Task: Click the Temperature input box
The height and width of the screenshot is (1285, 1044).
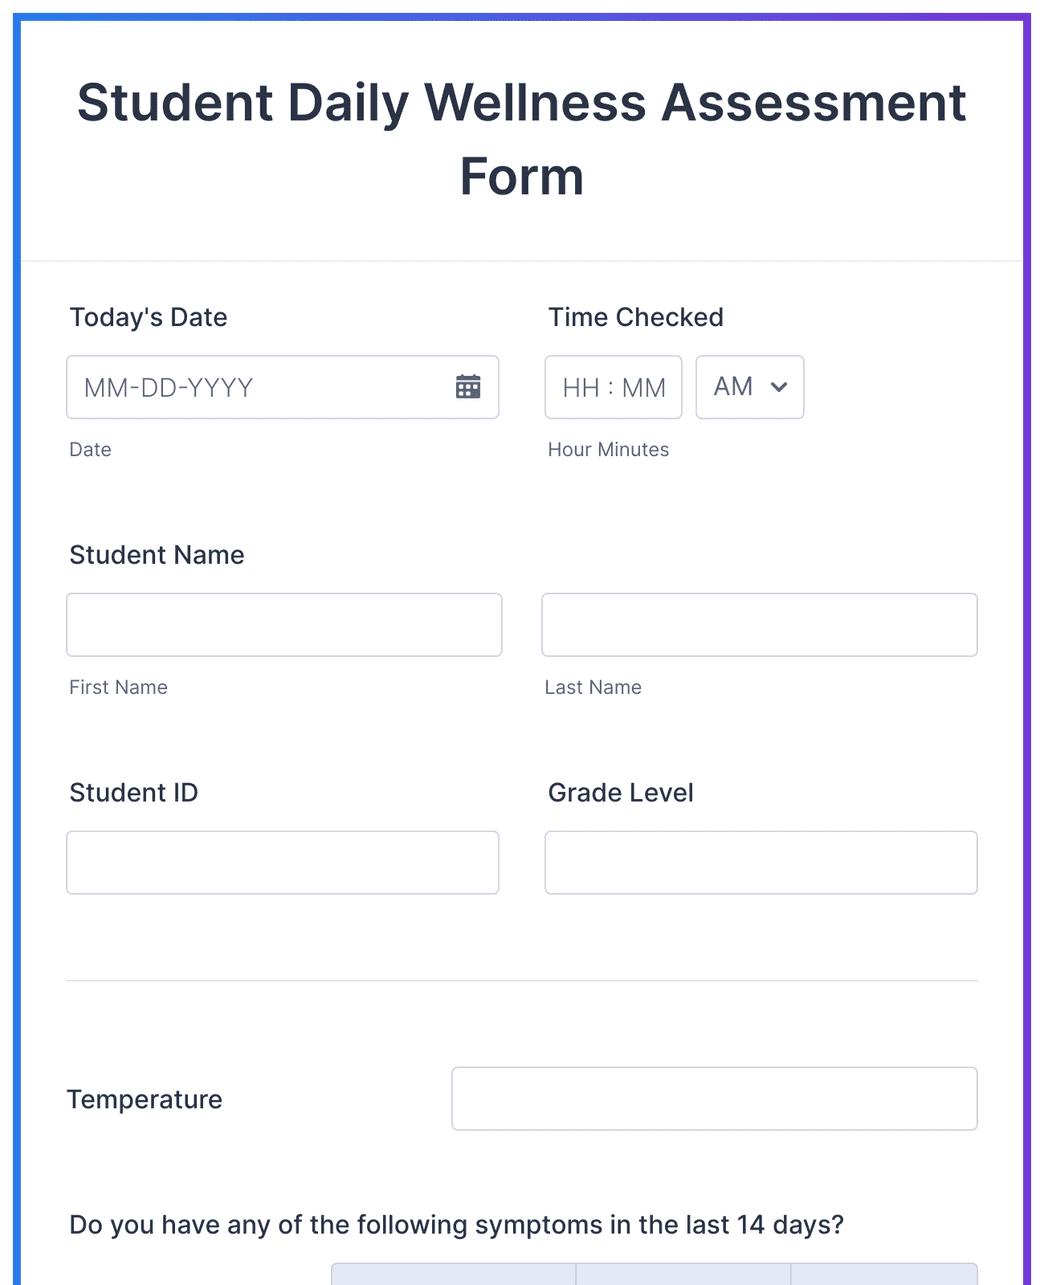Action: click(x=714, y=1098)
